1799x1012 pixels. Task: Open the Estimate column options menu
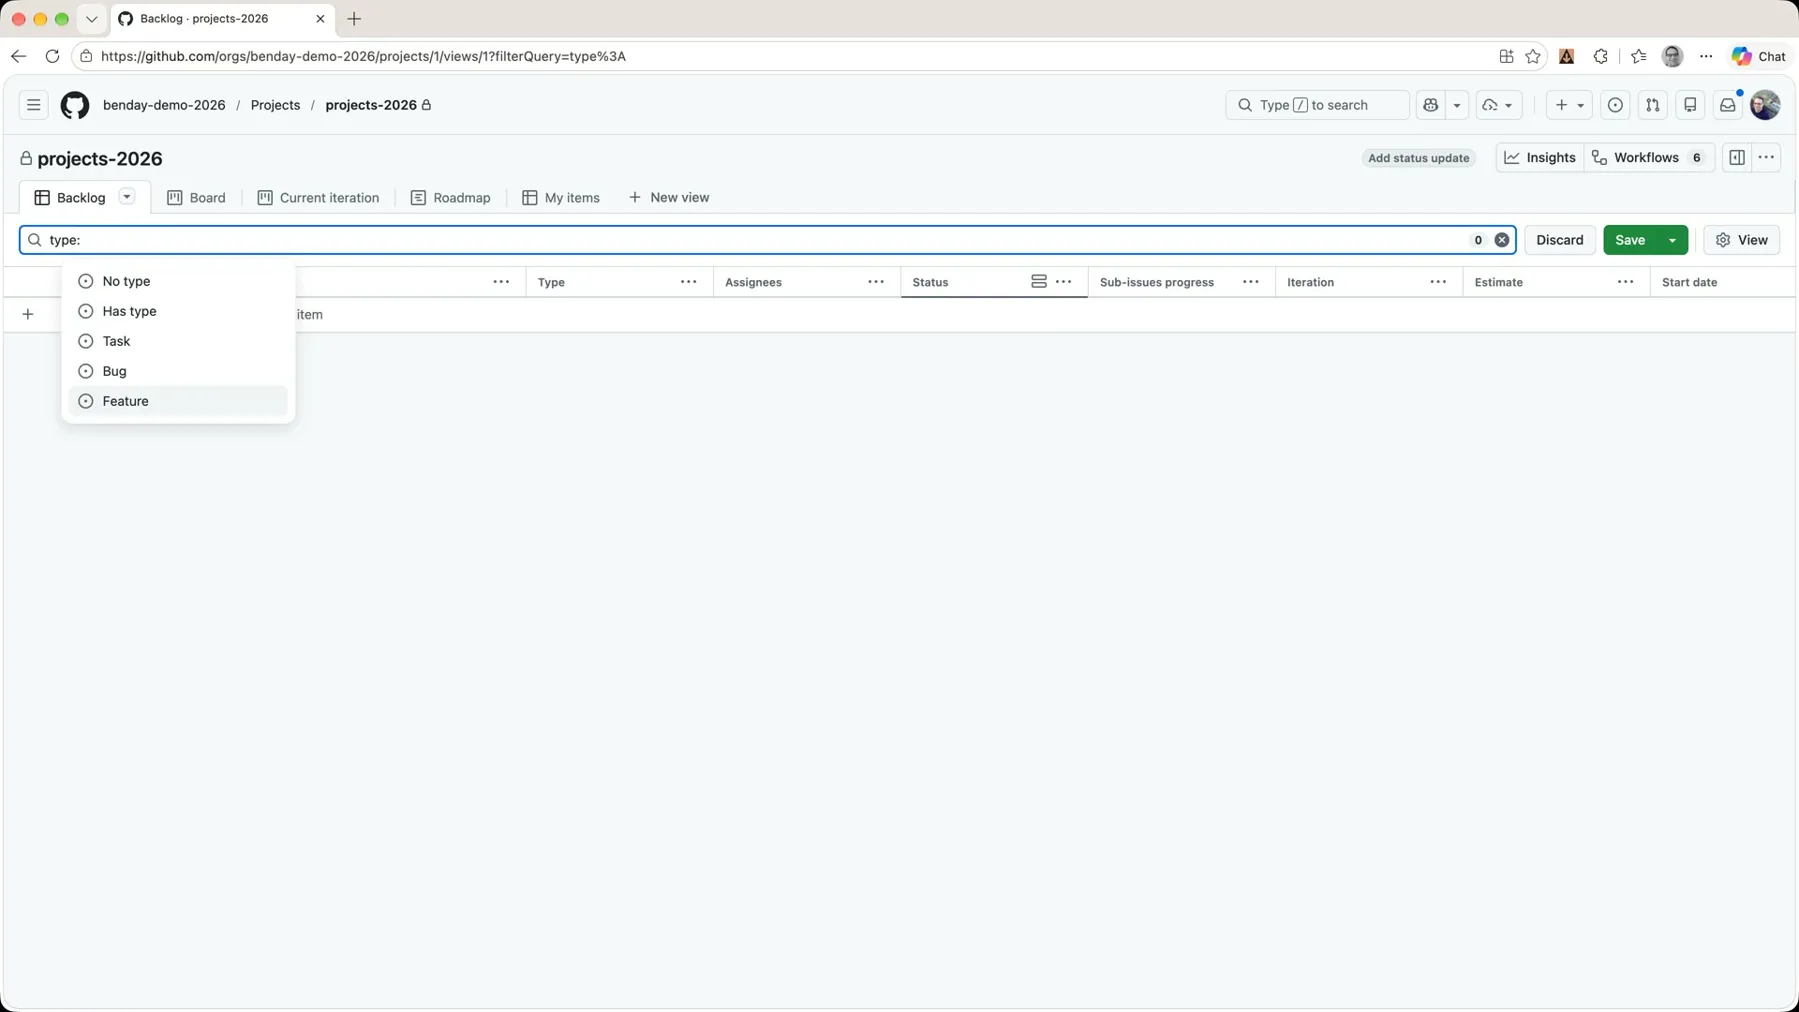(1626, 282)
